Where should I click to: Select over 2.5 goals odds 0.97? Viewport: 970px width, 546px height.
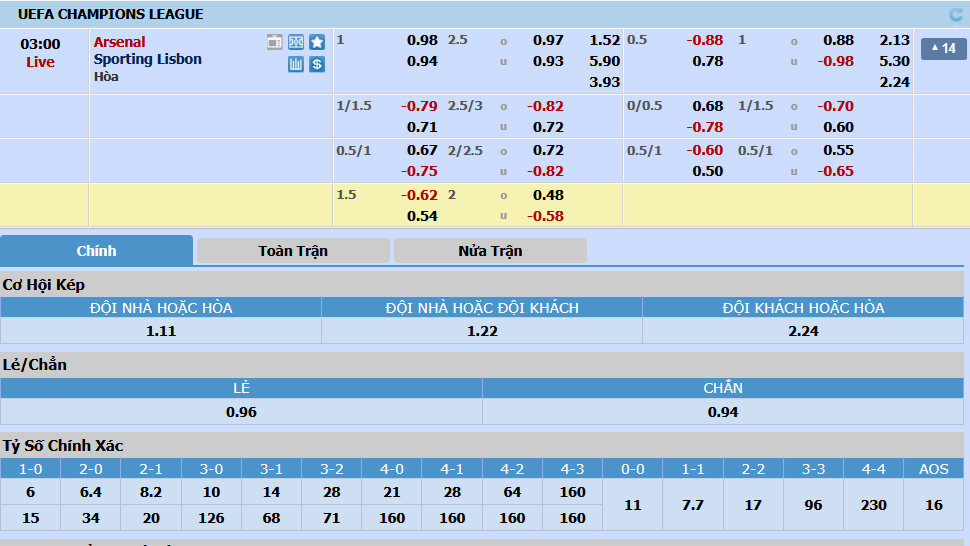click(548, 40)
